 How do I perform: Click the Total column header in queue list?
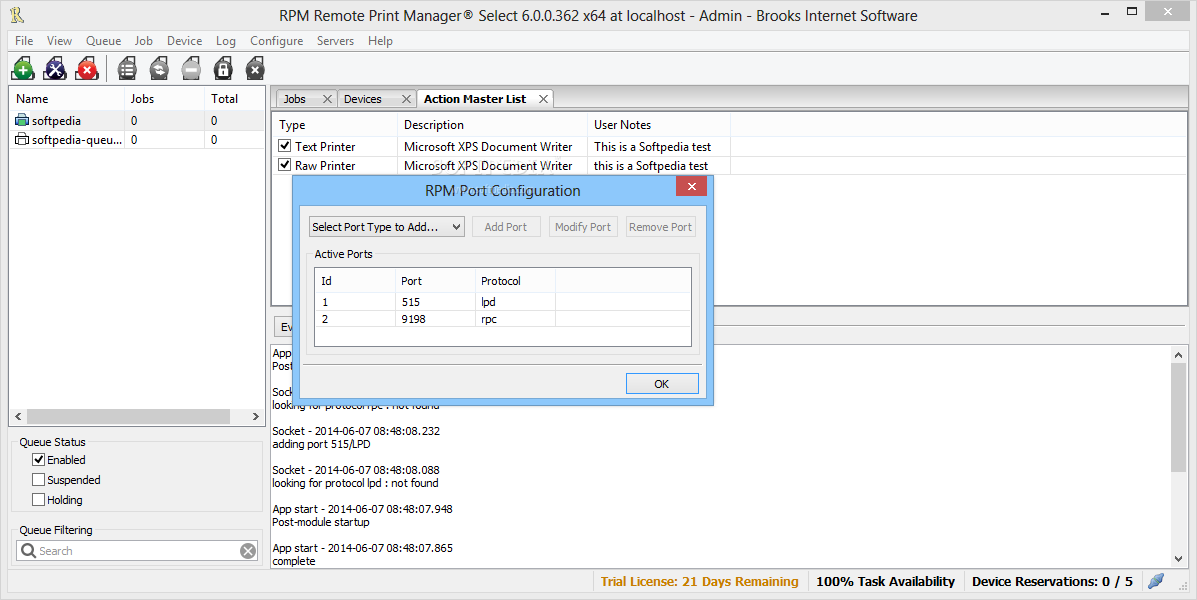click(x=234, y=98)
